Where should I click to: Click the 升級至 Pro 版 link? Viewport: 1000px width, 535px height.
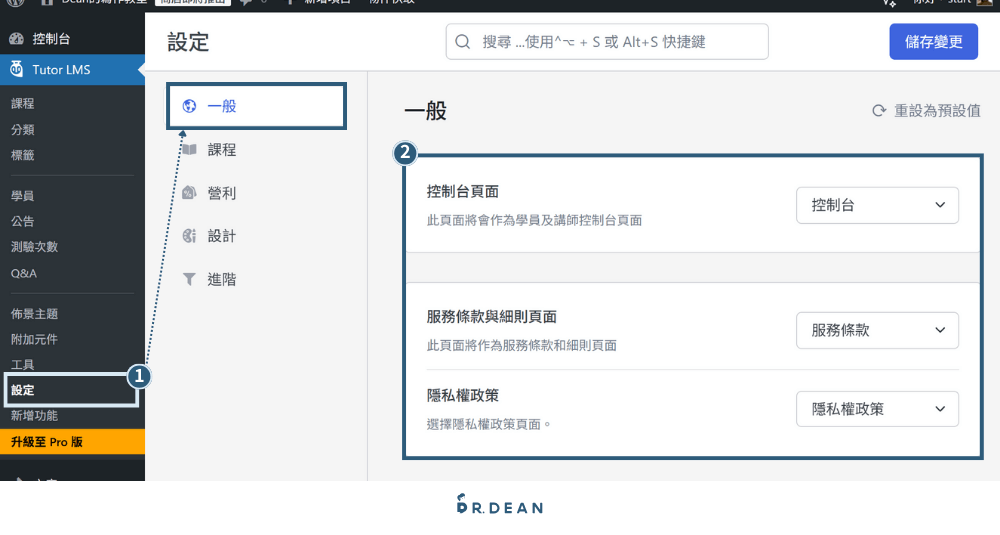(72, 442)
